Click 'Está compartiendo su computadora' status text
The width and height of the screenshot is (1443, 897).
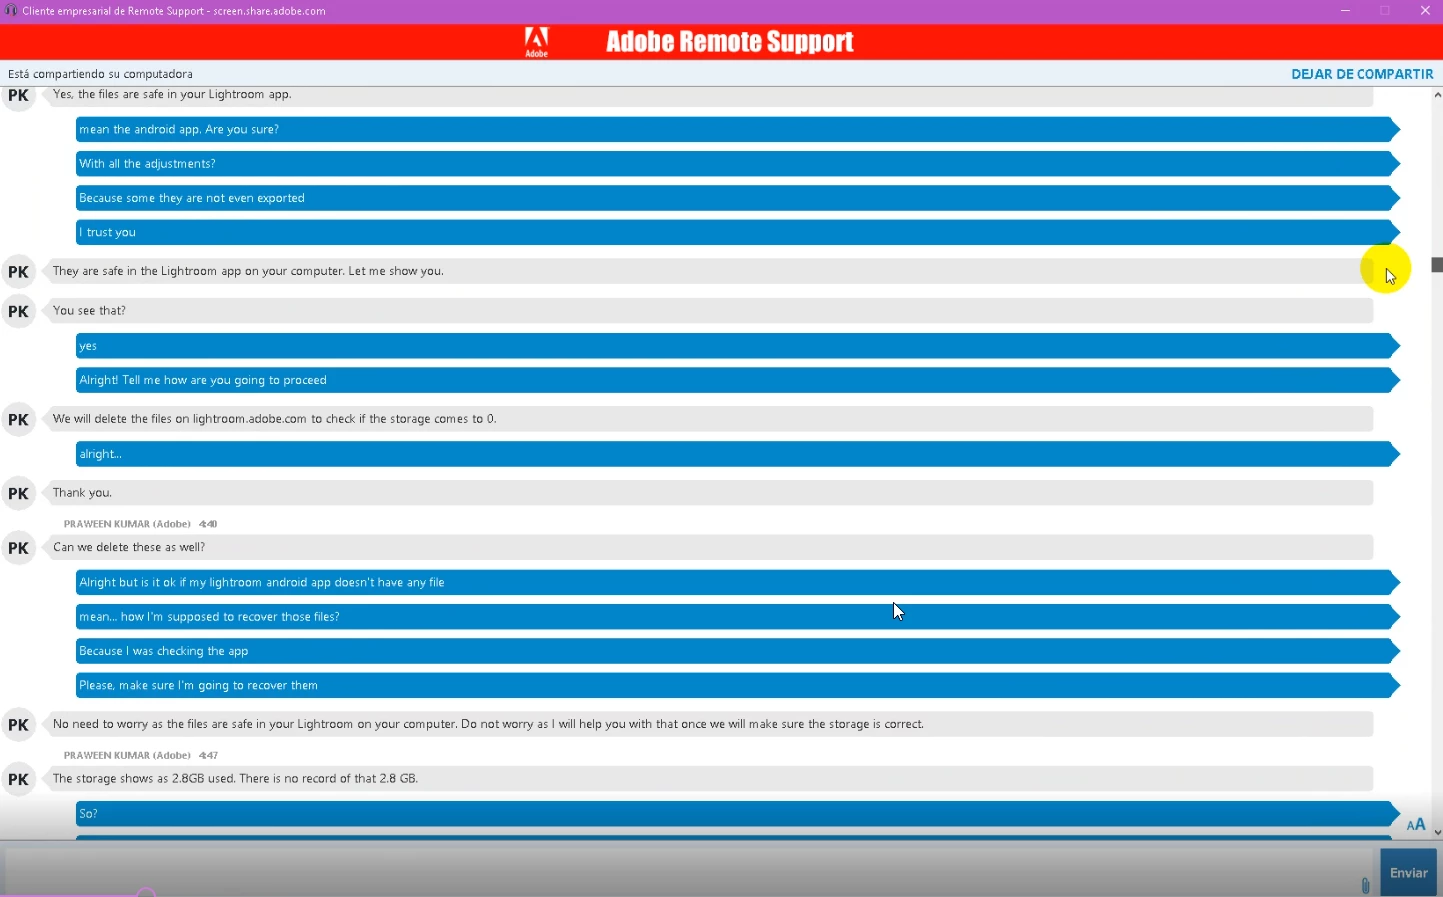click(100, 74)
